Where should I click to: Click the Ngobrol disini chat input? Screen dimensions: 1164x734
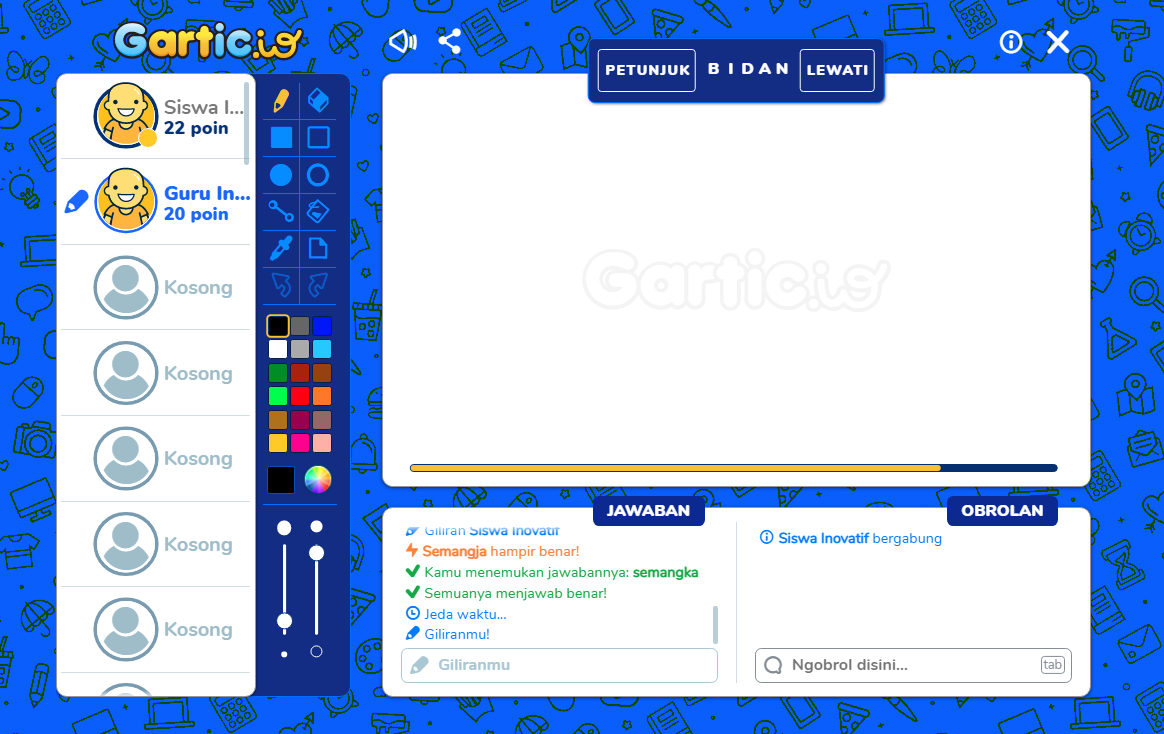click(x=913, y=665)
